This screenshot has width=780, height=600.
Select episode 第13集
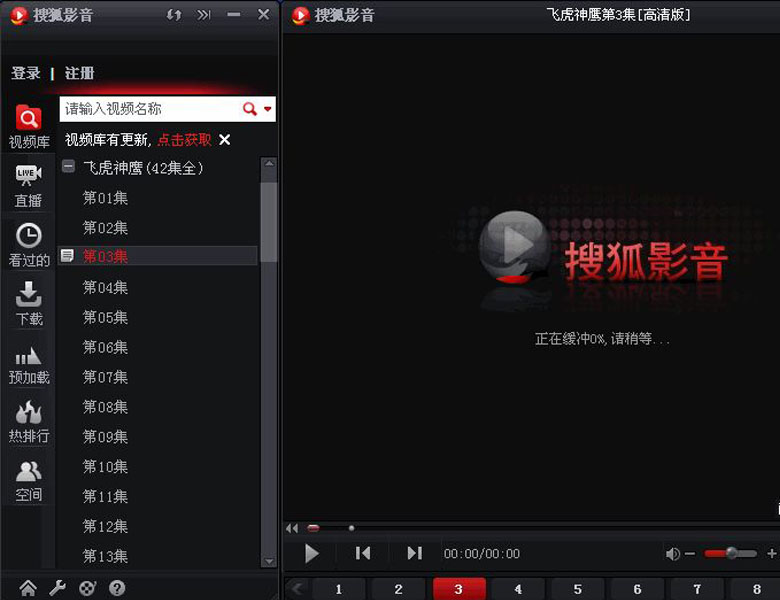click(105, 556)
